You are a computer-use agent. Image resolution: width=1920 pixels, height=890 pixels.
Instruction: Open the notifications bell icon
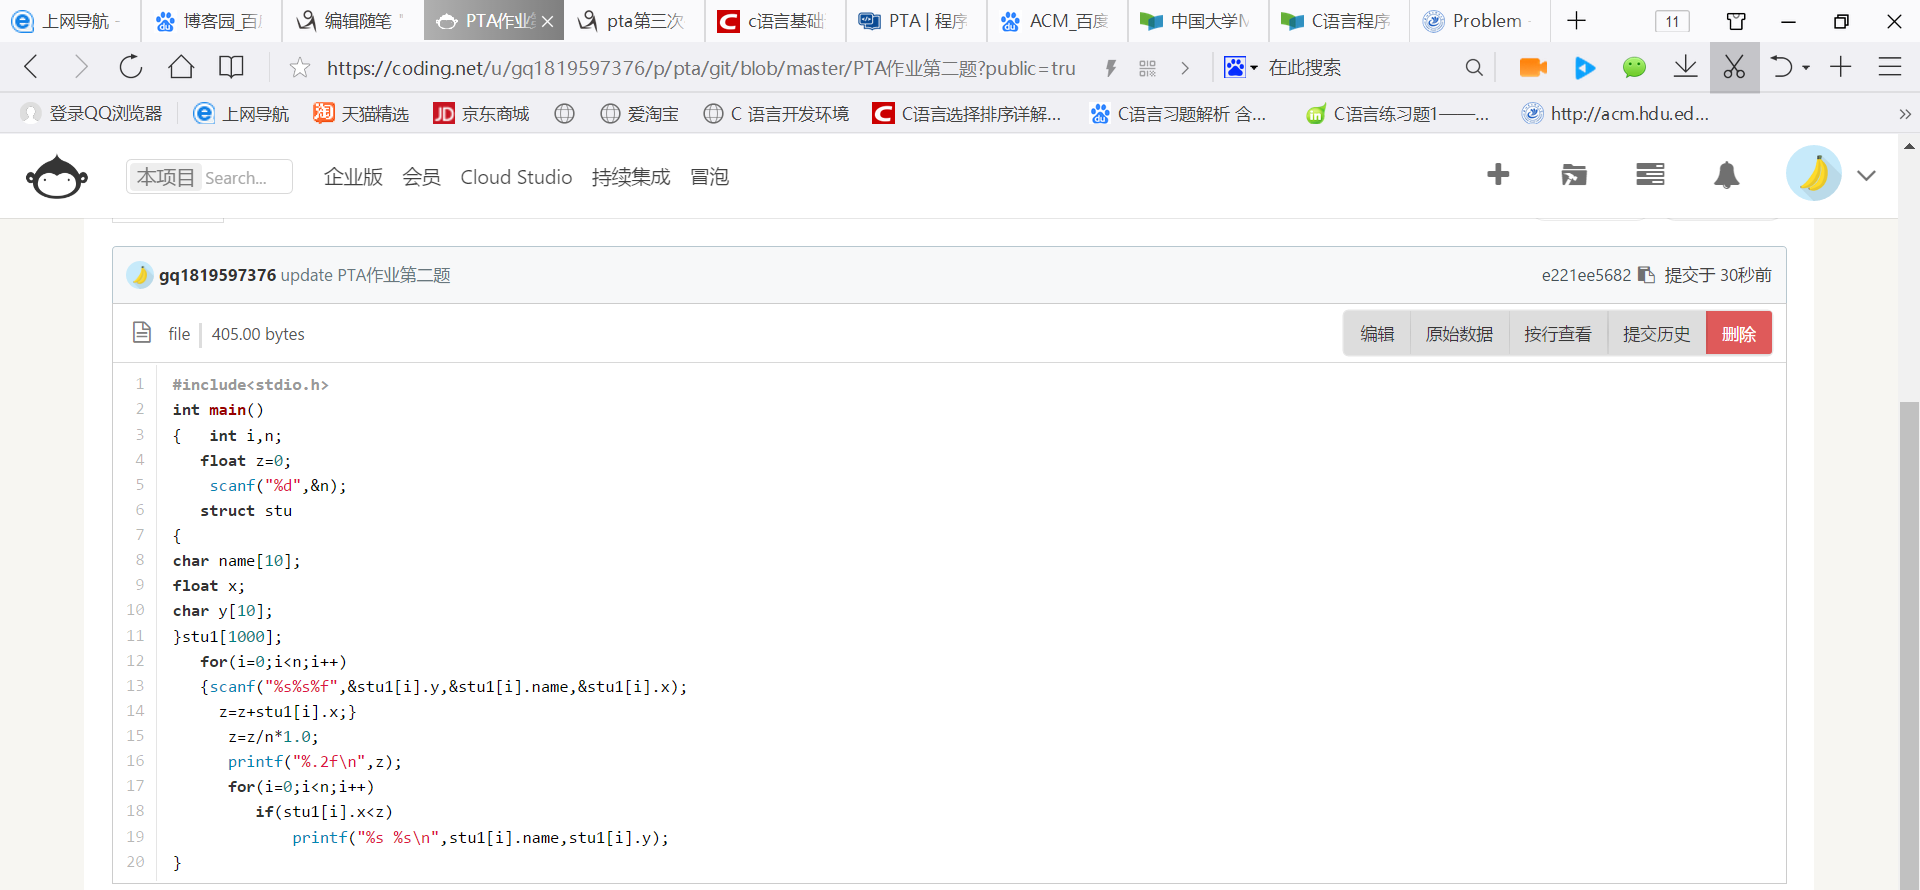(1726, 175)
